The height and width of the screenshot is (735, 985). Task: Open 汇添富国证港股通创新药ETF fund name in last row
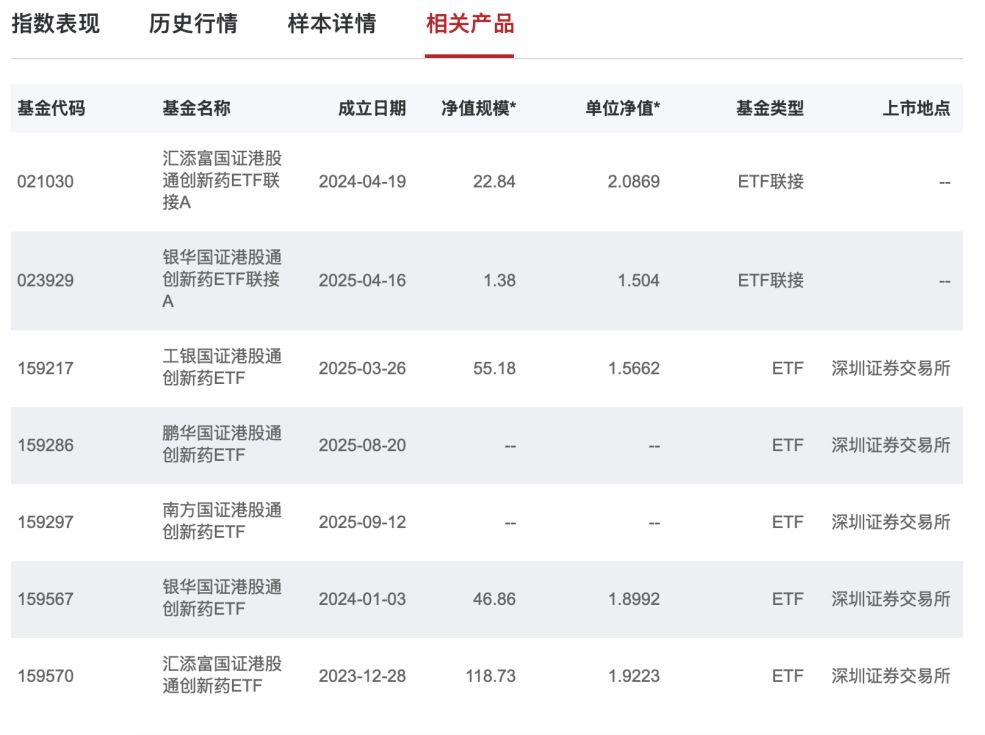pyautogui.click(x=222, y=675)
